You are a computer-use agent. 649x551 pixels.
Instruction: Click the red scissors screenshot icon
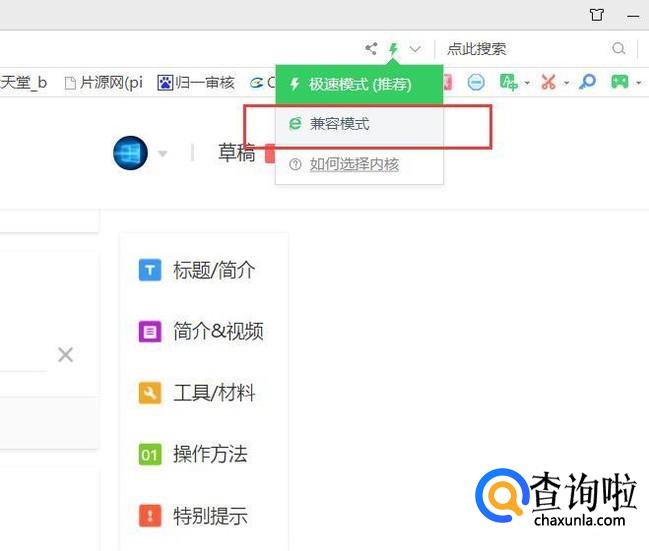click(x=548, y=82)
